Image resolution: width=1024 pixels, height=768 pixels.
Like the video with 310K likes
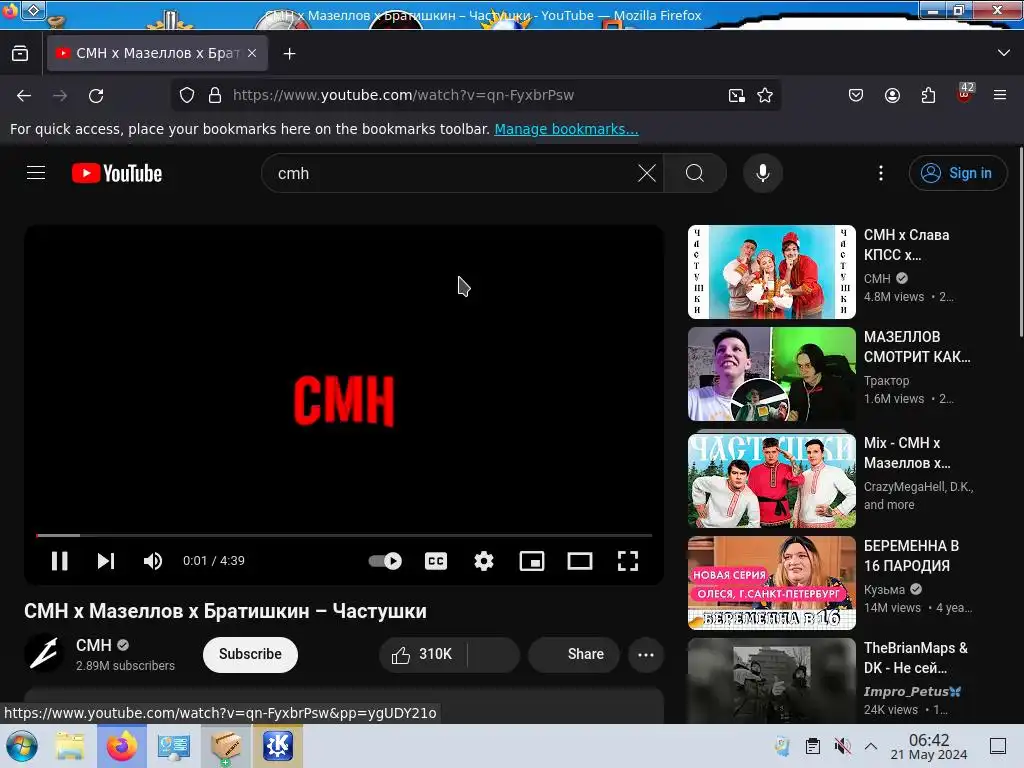coord(423,654)
